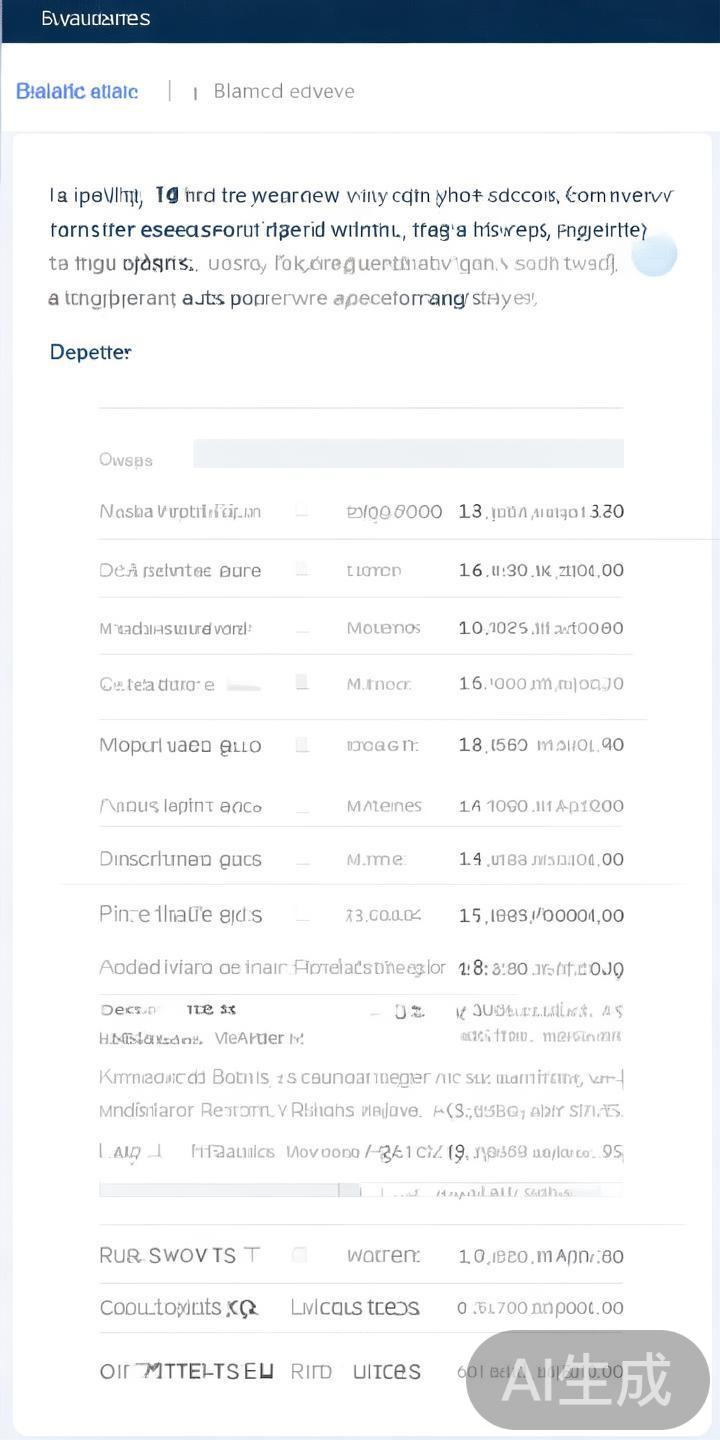Click the search field beside Owsas

pos(408,454)
